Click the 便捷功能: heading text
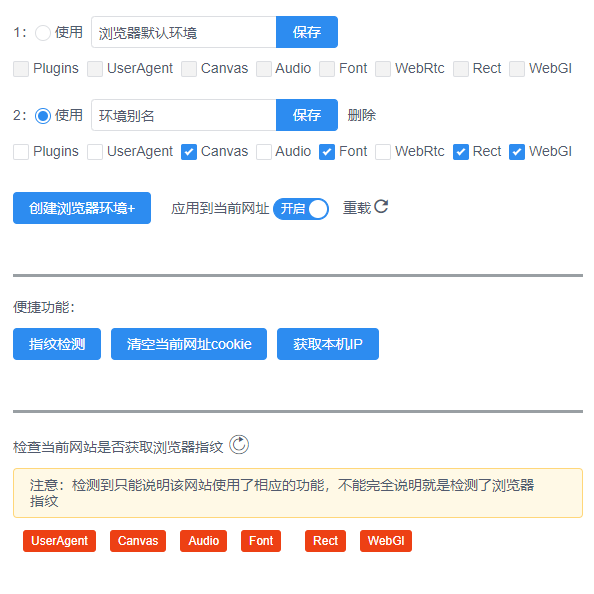The width and height of the screenshot is (594, 594). click(44, 307)
